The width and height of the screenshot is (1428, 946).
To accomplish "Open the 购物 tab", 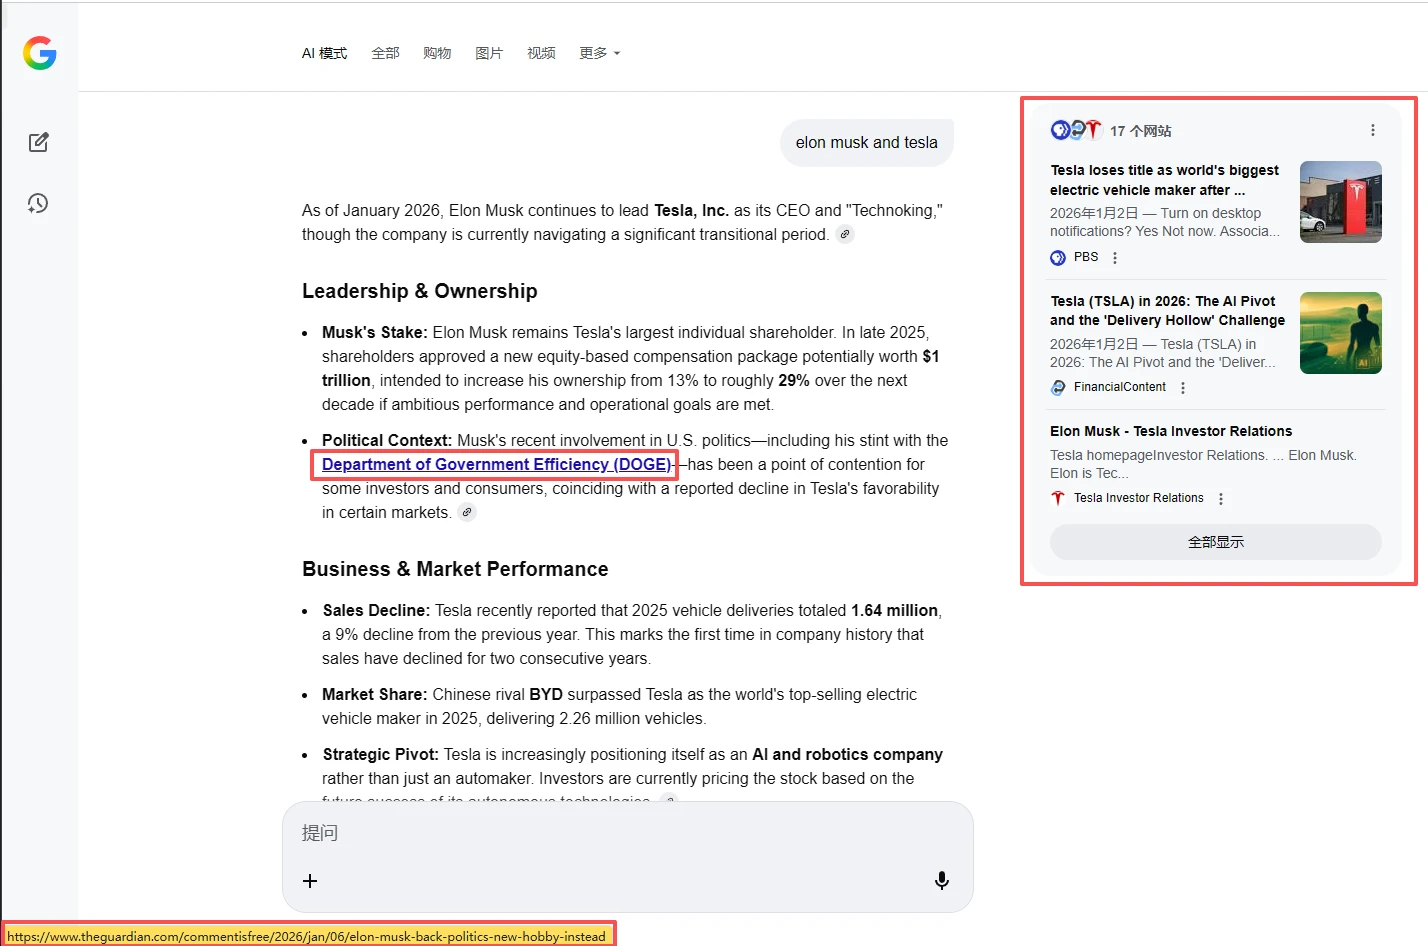I will pos(437,53).
